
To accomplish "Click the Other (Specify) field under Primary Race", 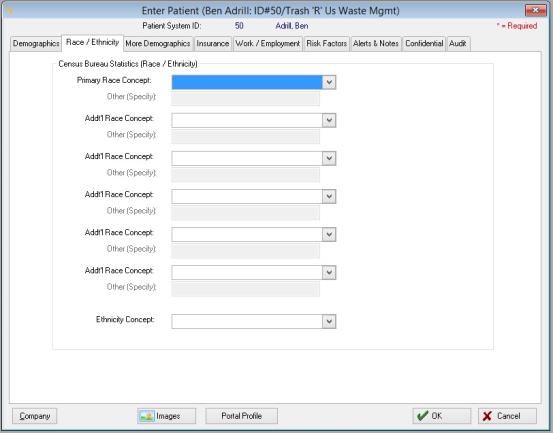I will click(245, 98).
